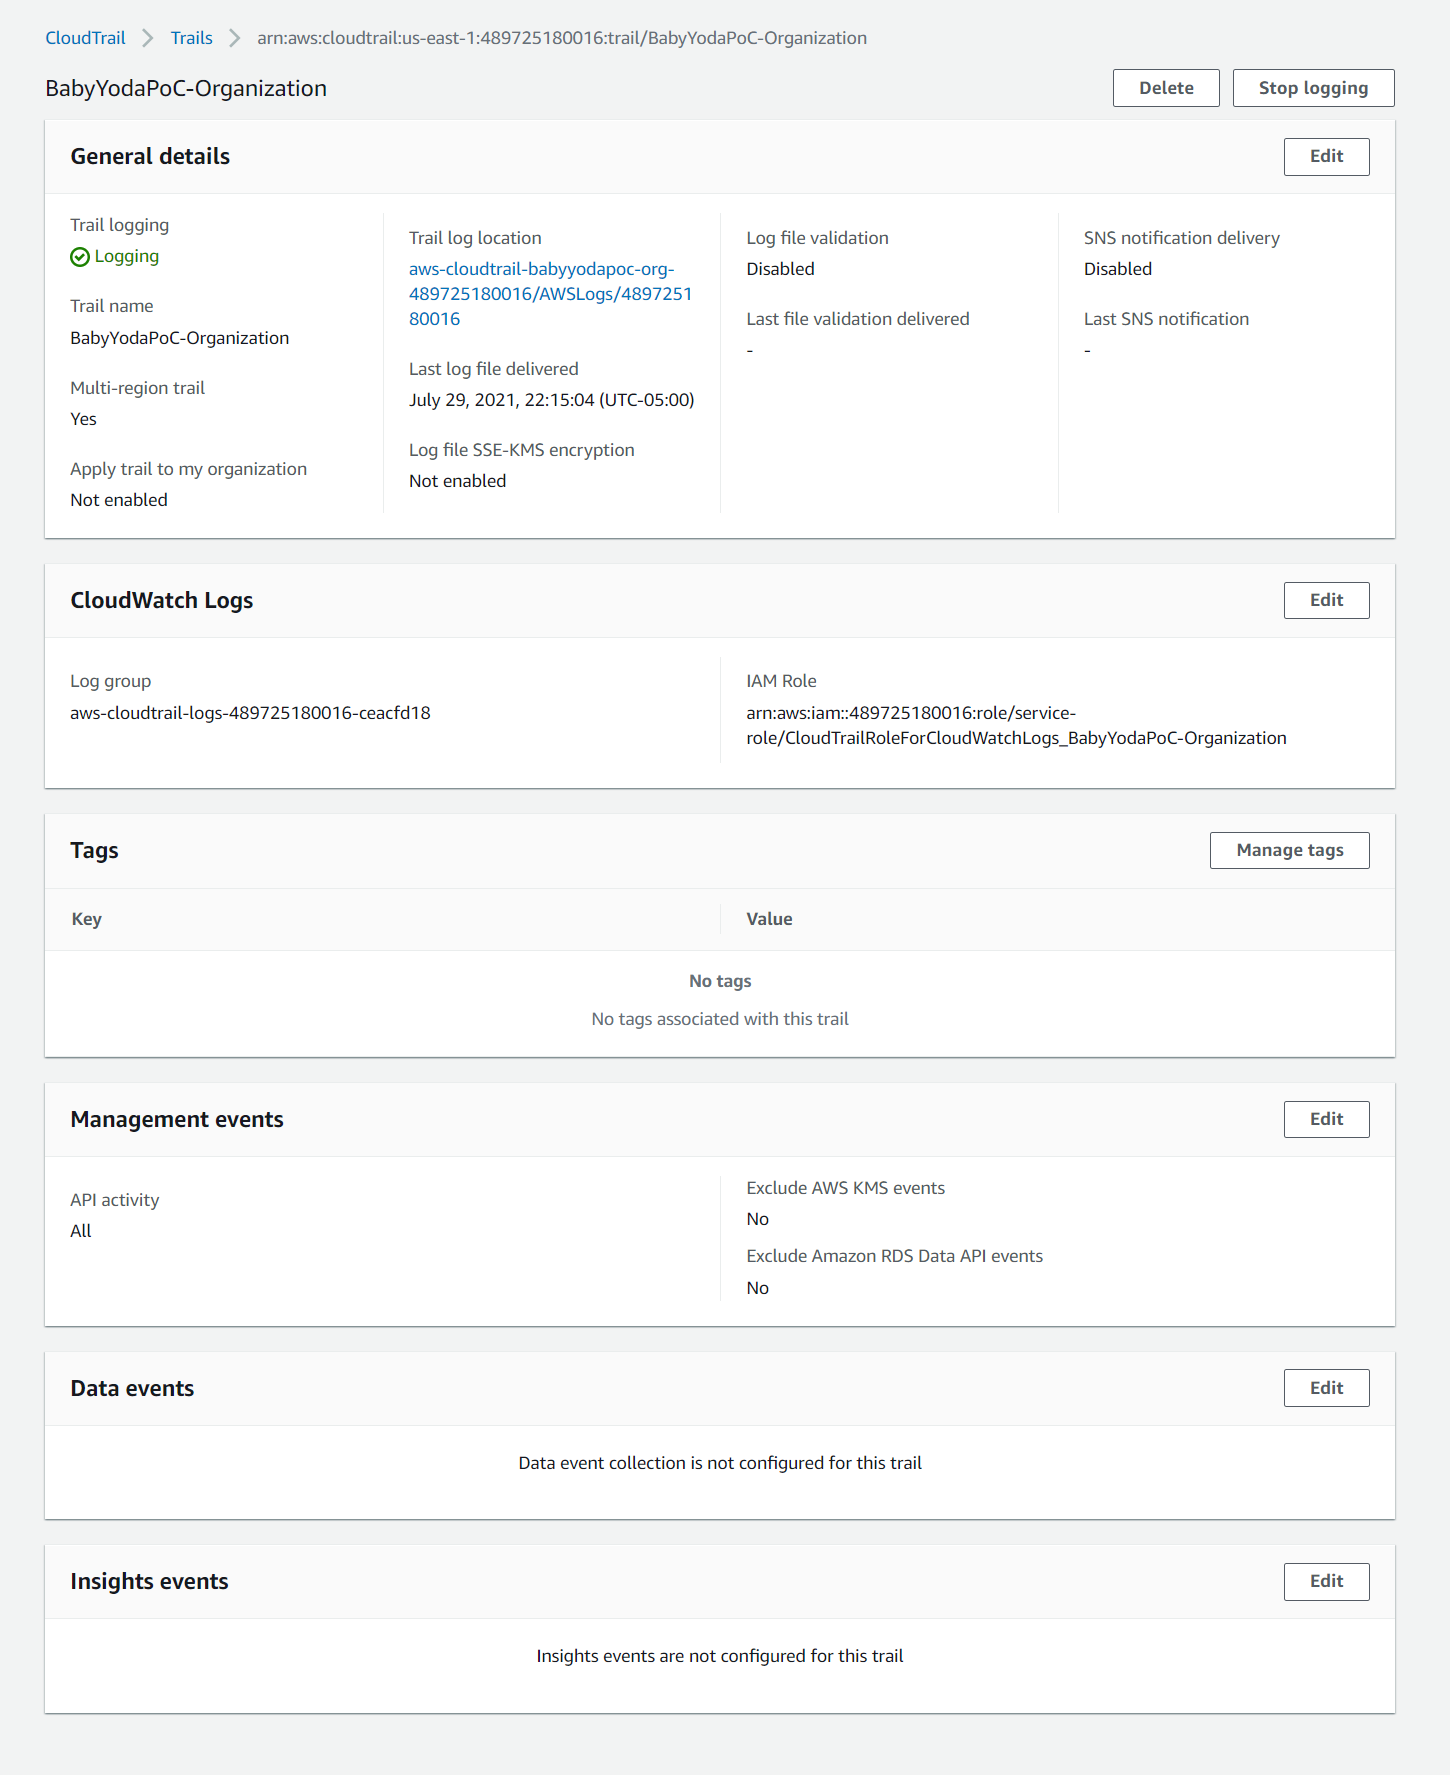
Task: Click the Delete trail button
Action: tap(1166, 88)
